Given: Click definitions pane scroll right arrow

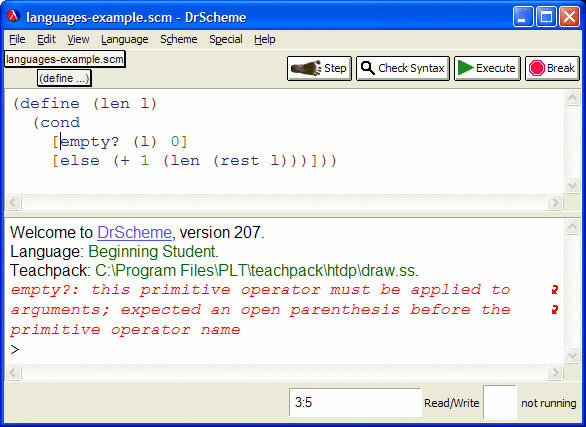Looking at the screenshot, I should pos(555,202).
